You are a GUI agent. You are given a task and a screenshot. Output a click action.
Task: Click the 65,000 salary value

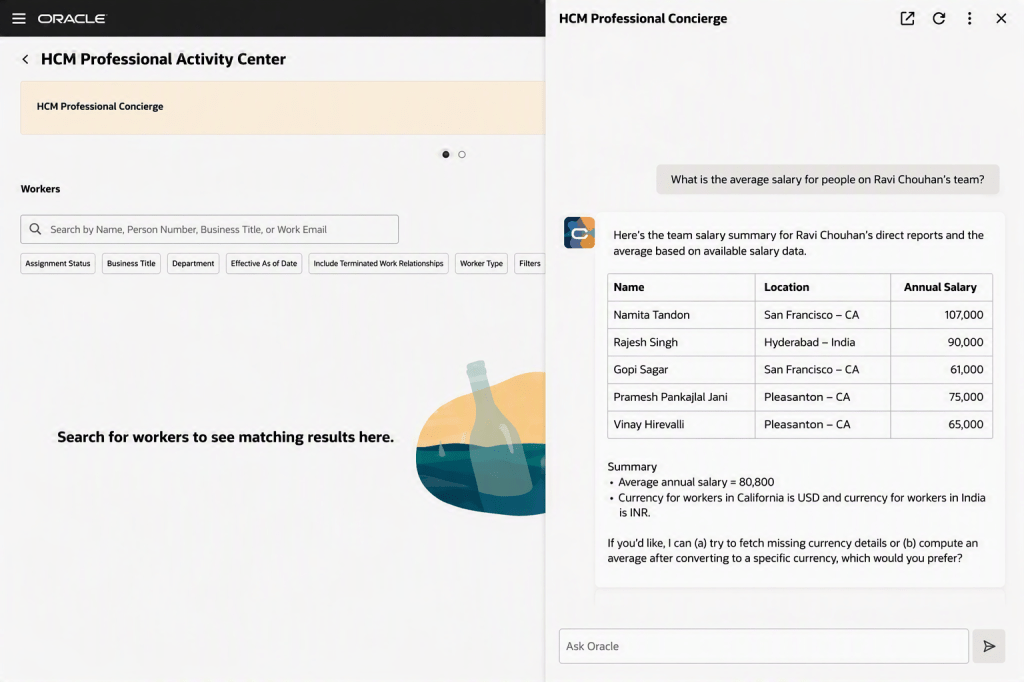coord(966,425)
